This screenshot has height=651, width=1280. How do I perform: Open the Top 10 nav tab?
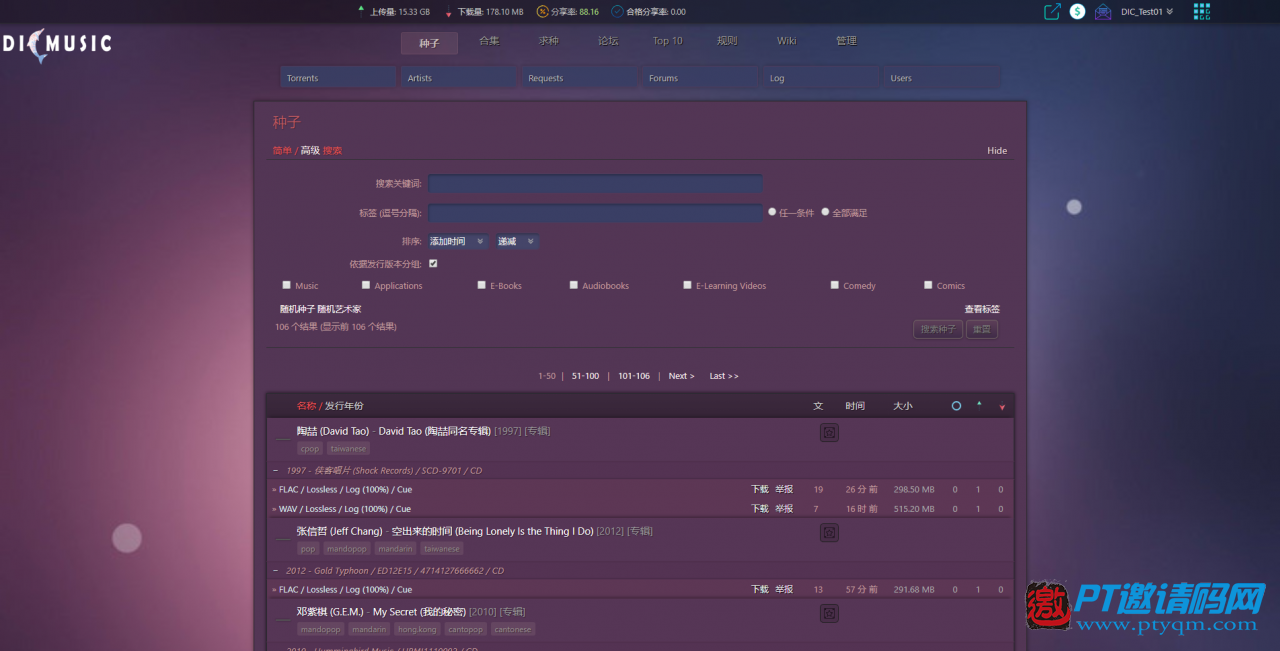pos(668,41)
